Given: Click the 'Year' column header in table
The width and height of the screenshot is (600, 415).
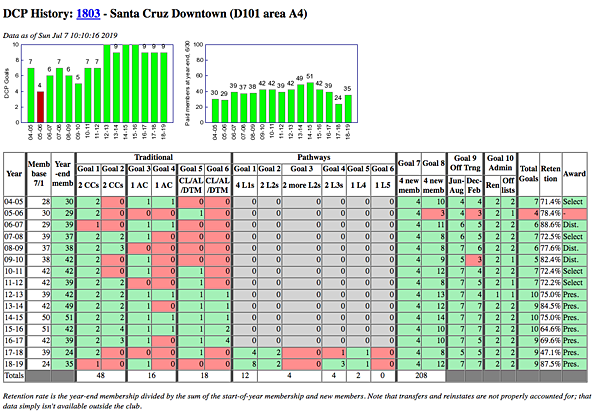Looking at the screenshot, I should (14, 174).
